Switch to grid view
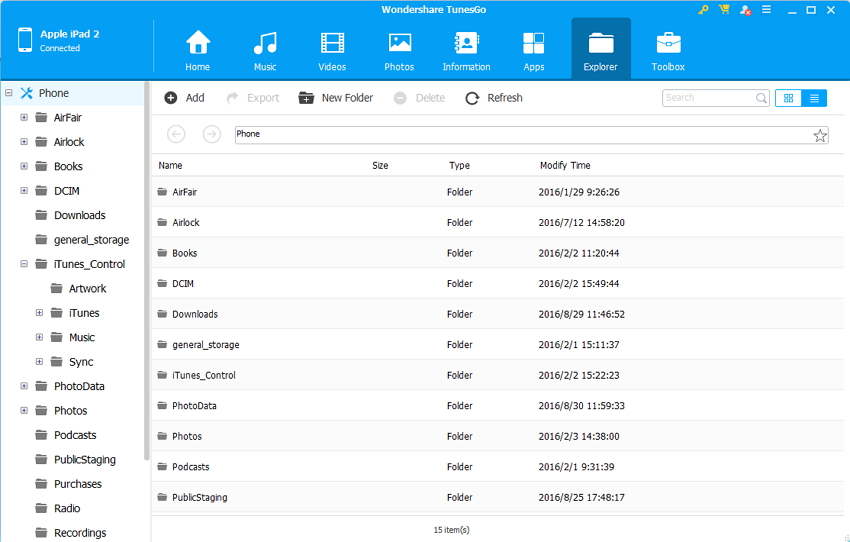Viewport: 850px width, 542px height. (788, 98)
